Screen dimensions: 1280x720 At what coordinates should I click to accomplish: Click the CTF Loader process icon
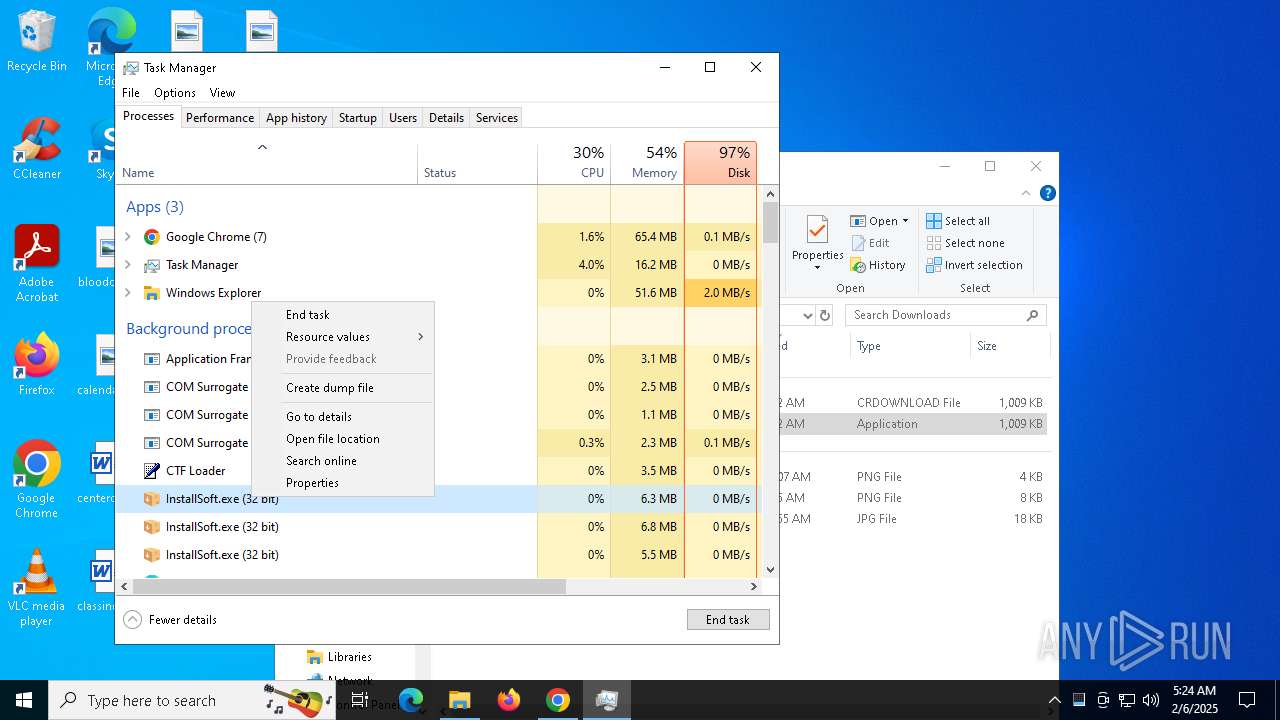click(x=152, y=471)
